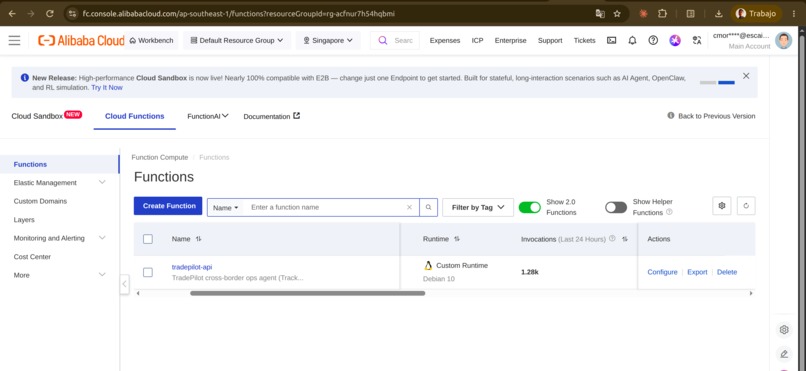Configure the tradepilot-api function

(x=662, y=272)
